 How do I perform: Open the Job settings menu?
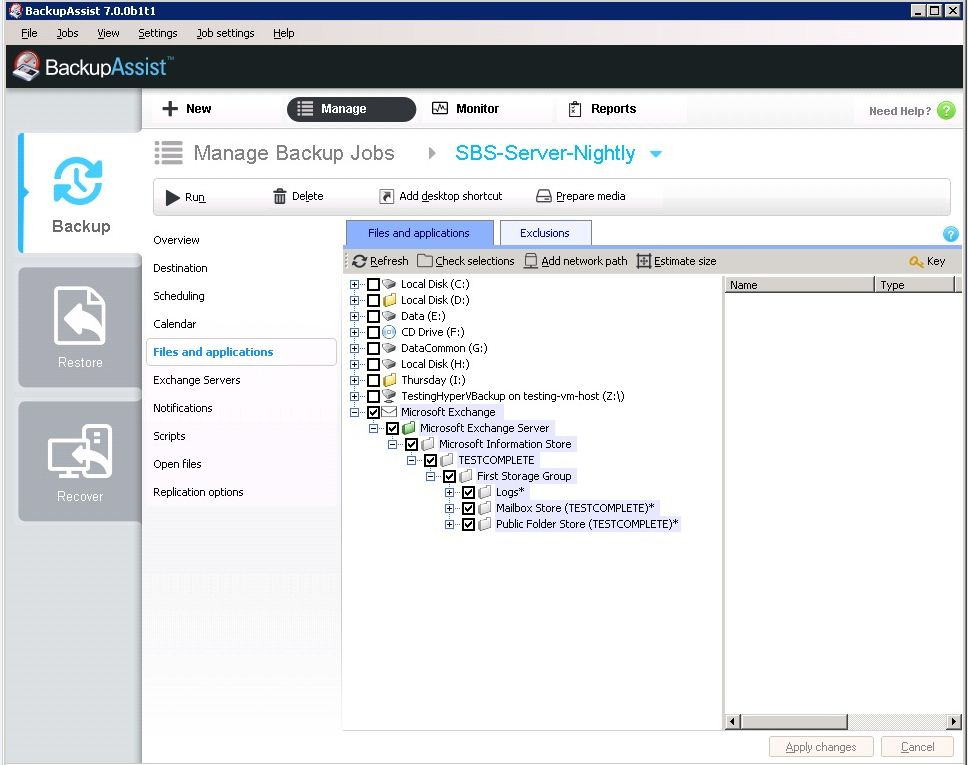[225, 33]
